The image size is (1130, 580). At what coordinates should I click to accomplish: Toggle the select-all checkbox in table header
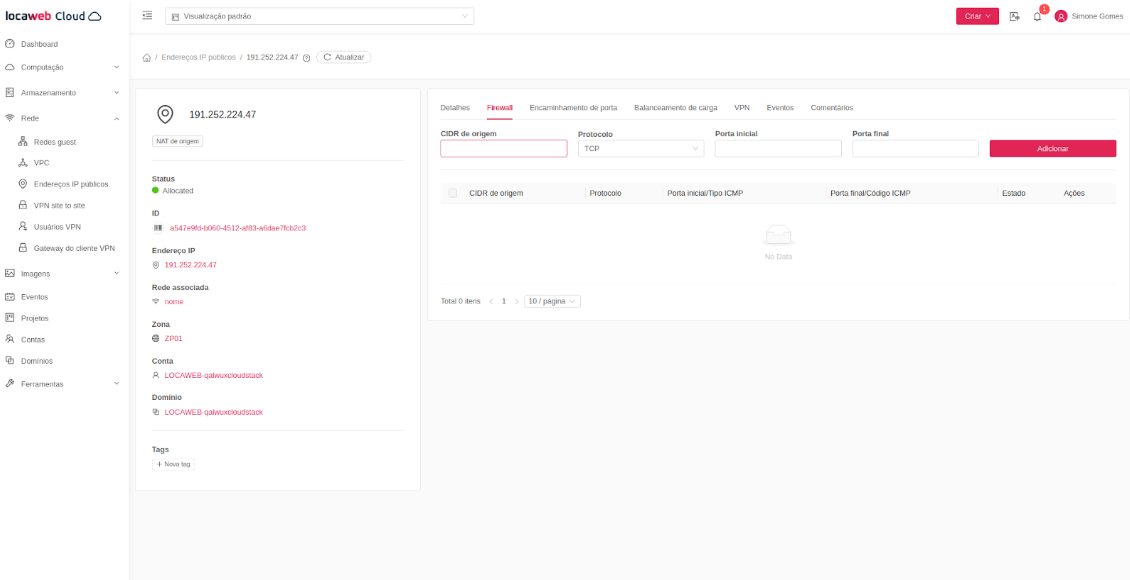tap(453, 193)
